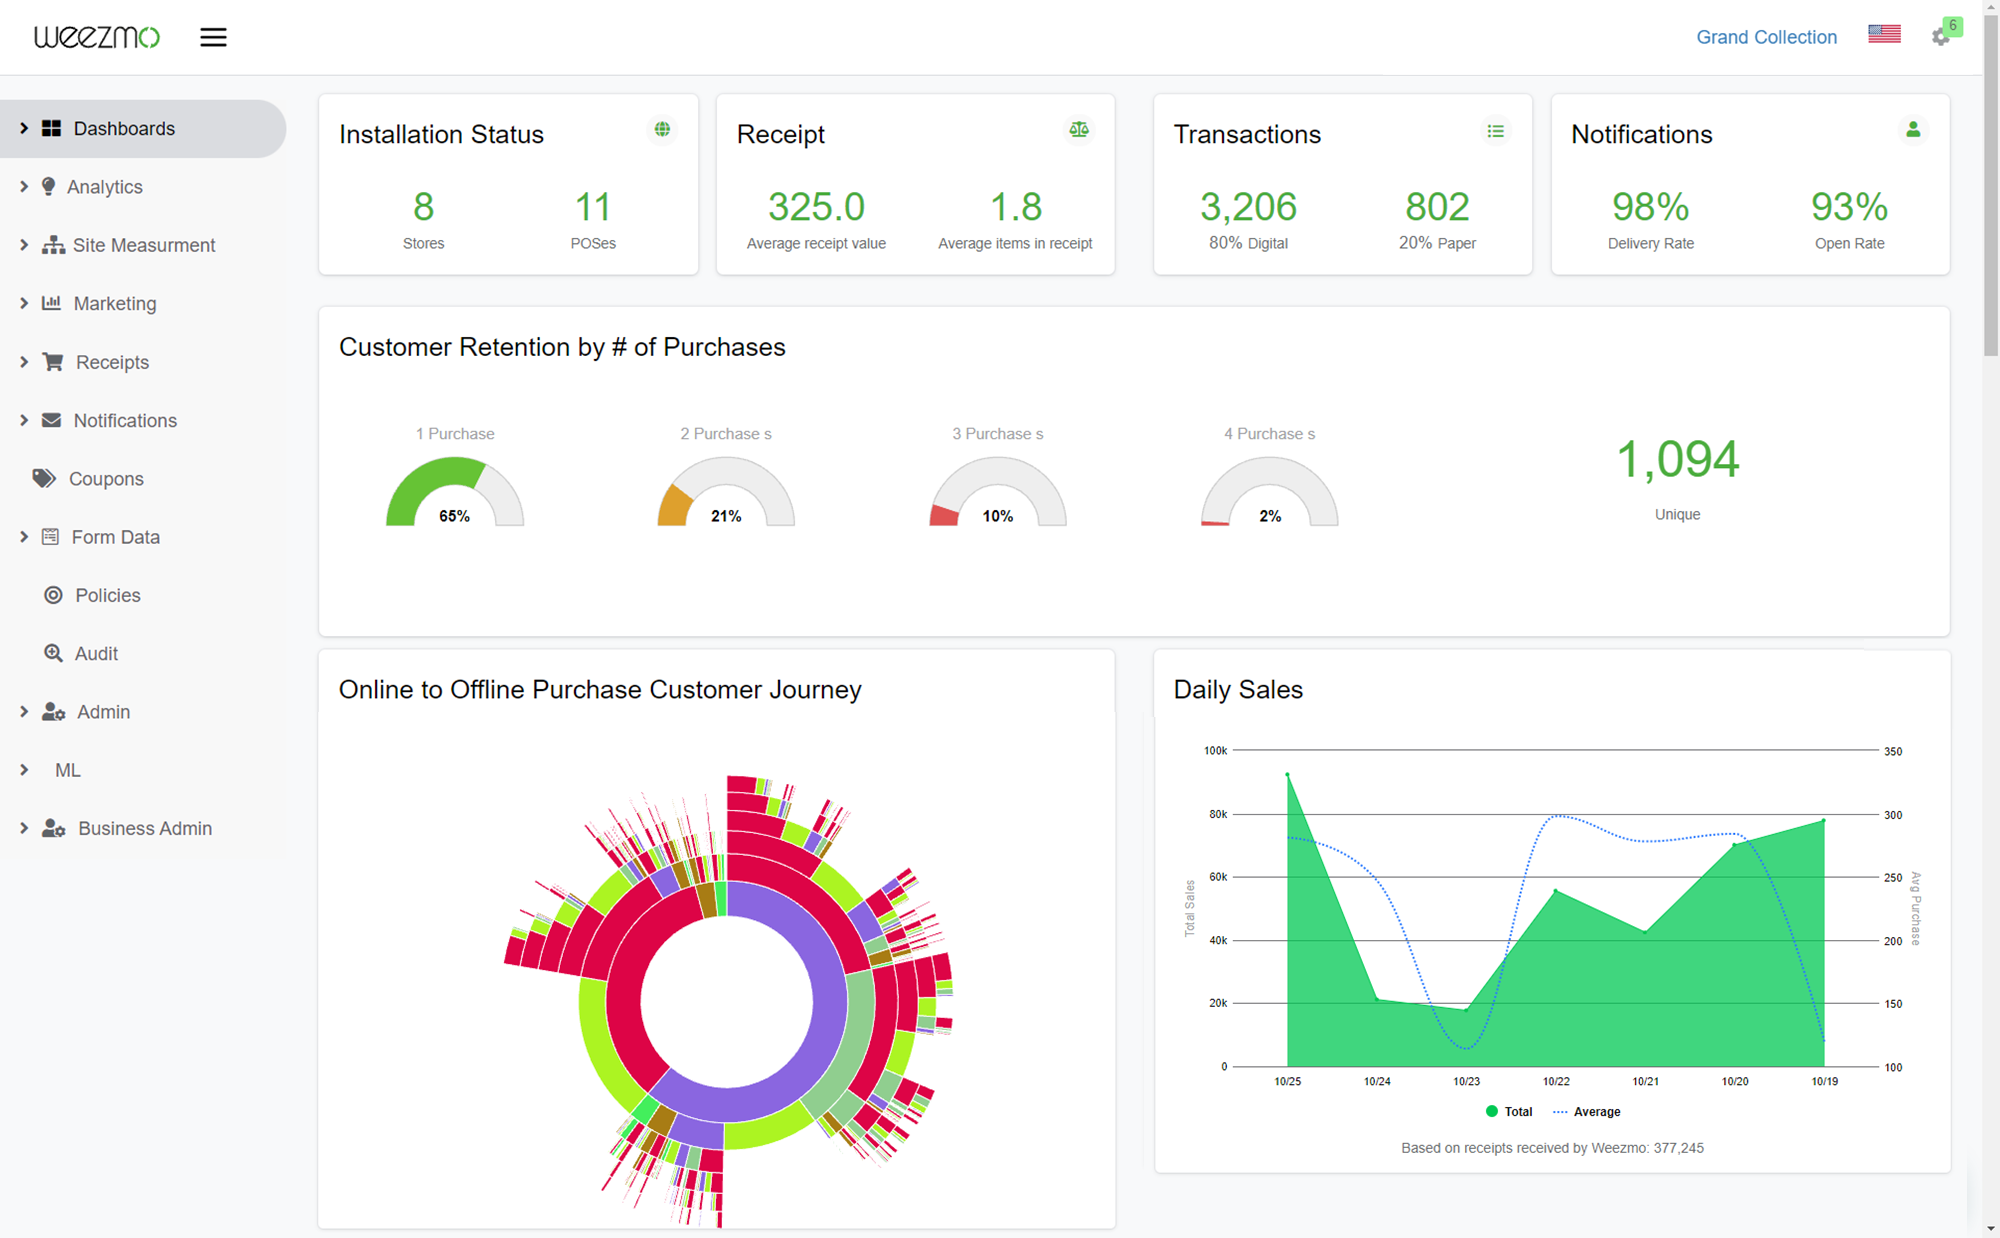The width and height of the screenshot is (2000, 1238).
Task: Toggle the sidebar with the hamburger menu
Action: pos(213,37)
